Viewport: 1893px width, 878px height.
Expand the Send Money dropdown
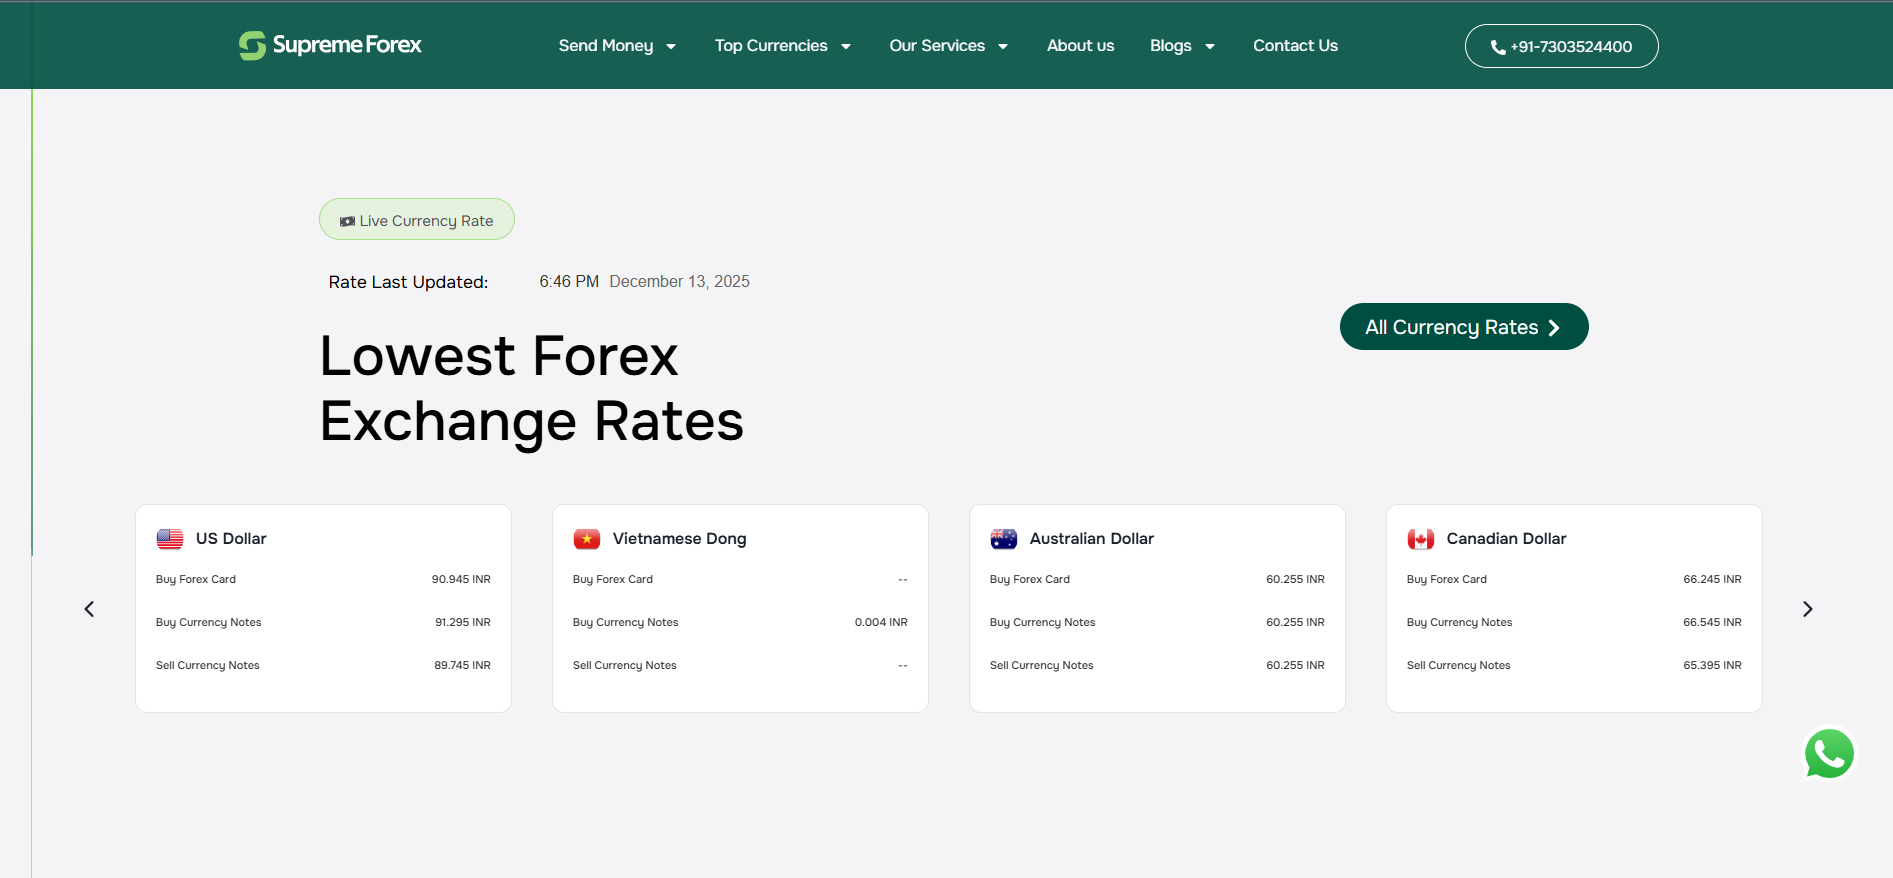(617, 46)
